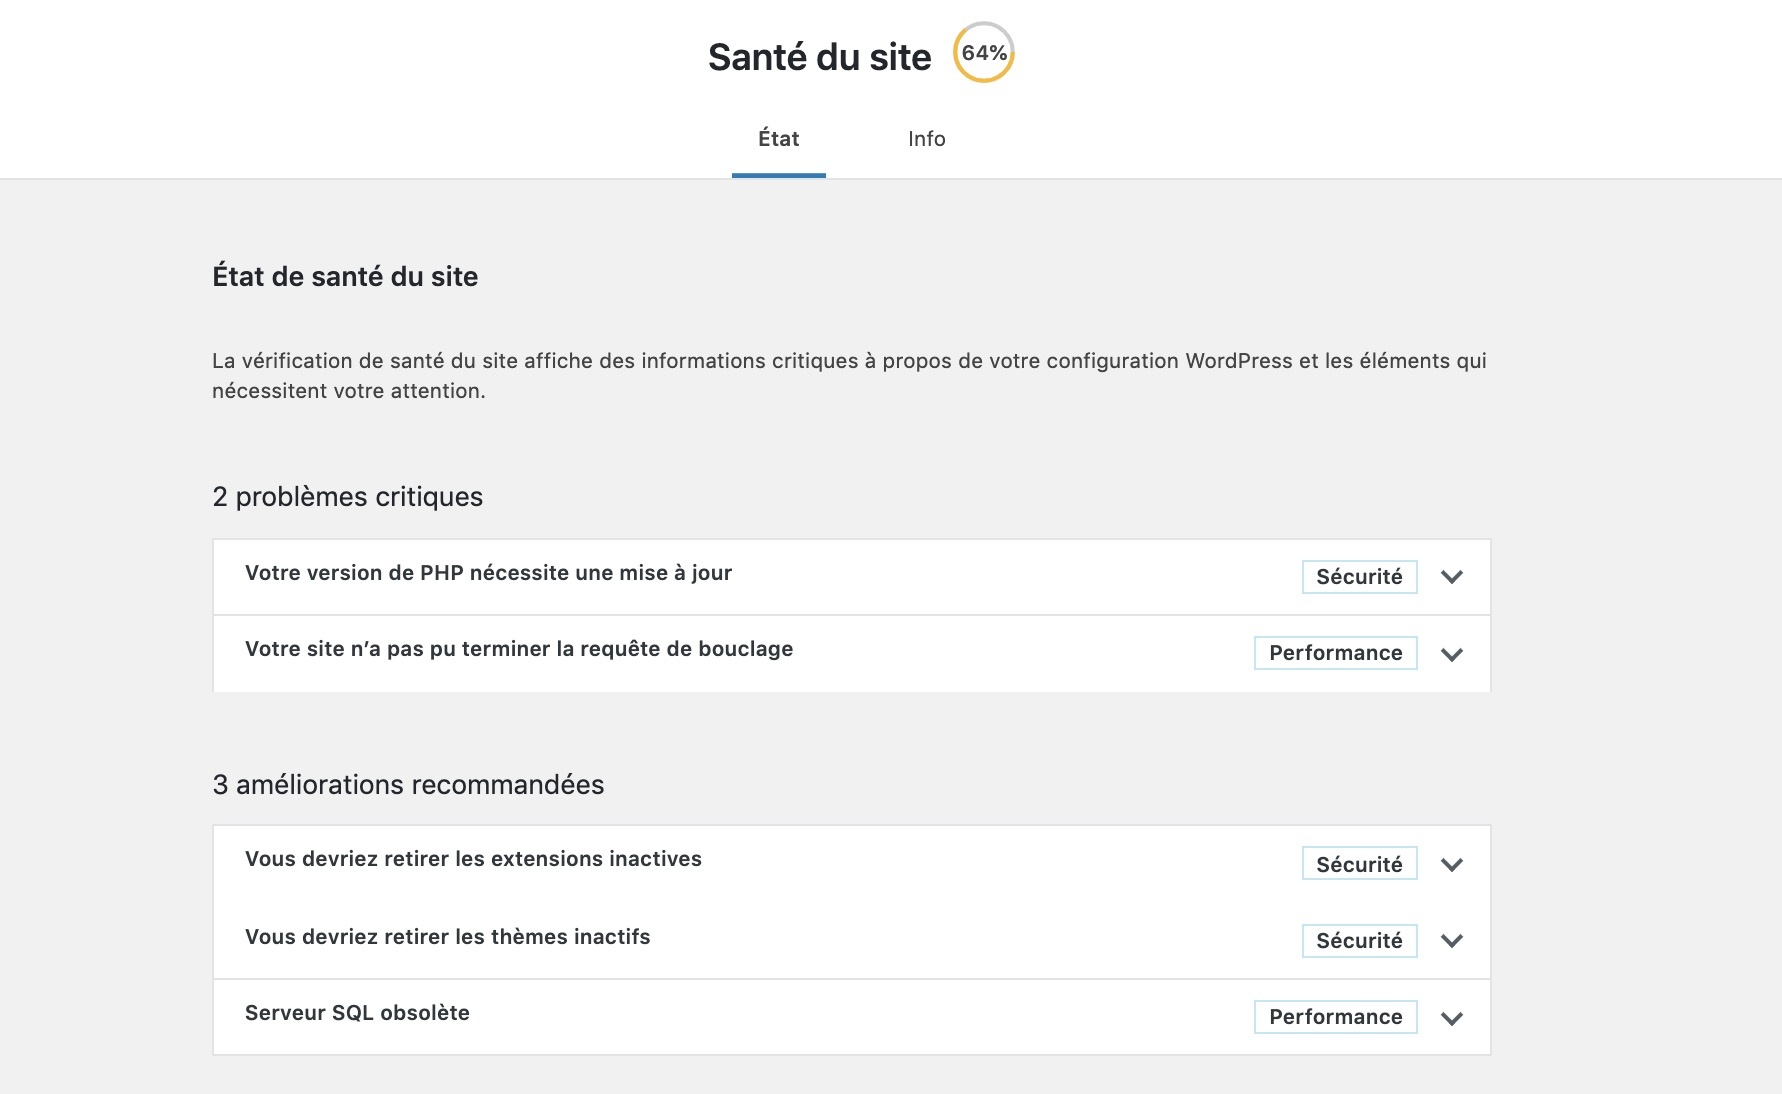Expand the inactive themes chevron
This screenshot has height=1094, width=1782.
click(x=1451, y=940)
